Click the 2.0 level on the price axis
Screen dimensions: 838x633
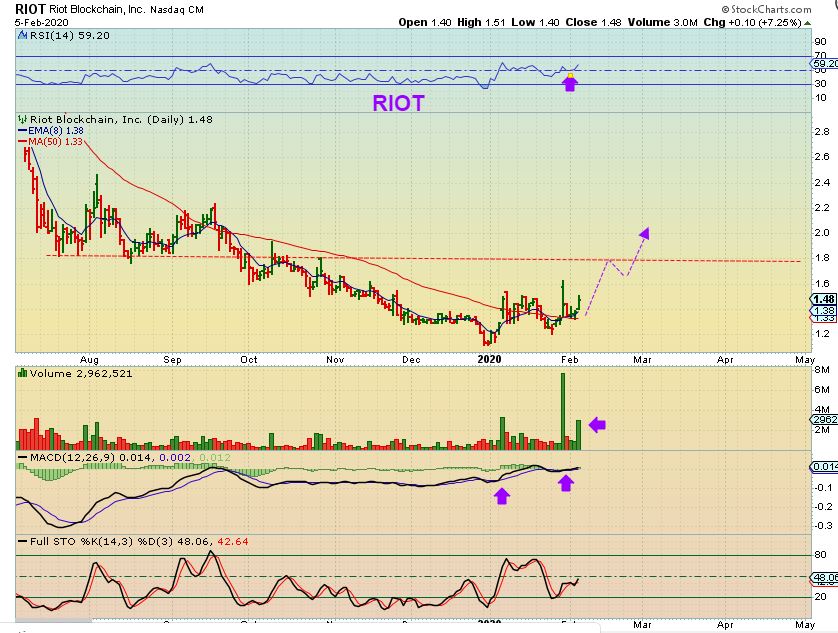click(822, 233)
